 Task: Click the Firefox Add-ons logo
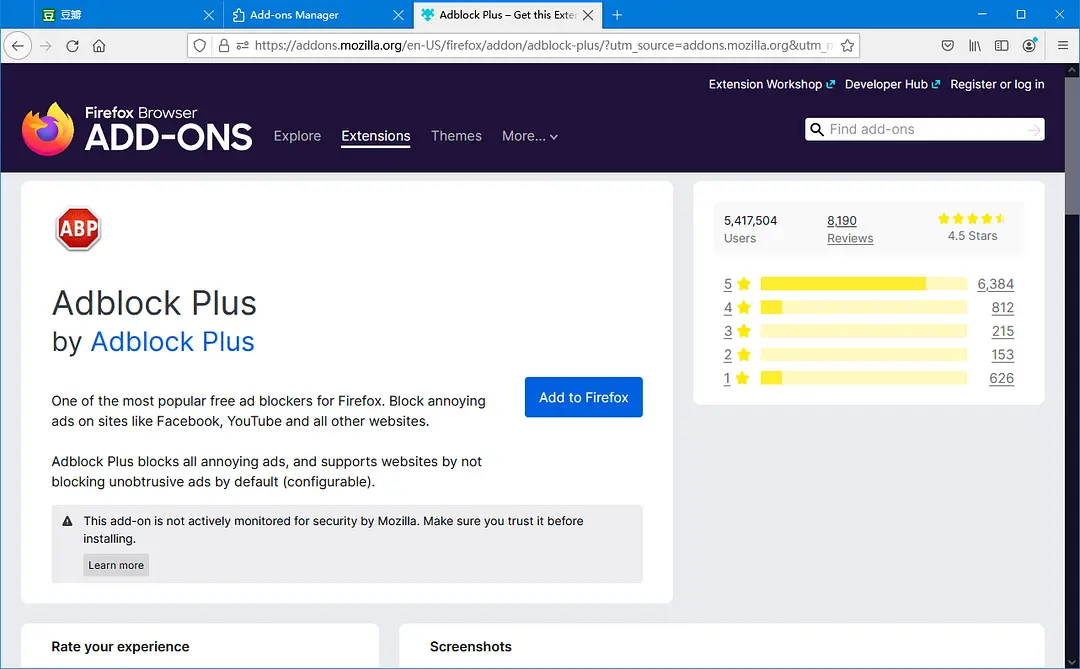(x=137, y=129)
